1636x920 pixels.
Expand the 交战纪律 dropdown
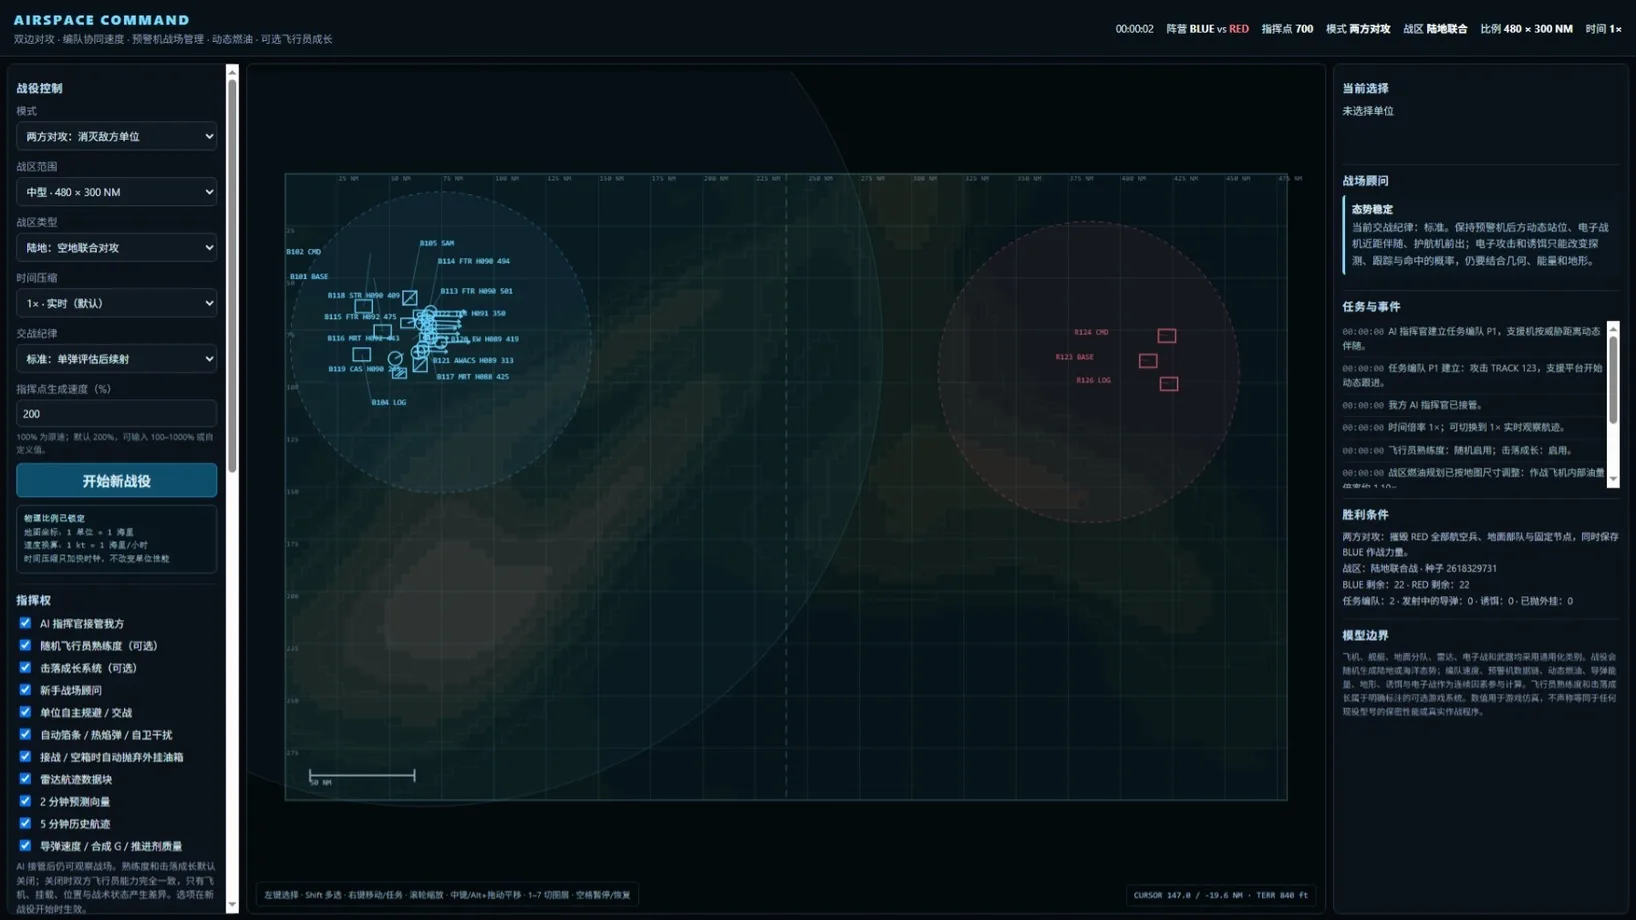tap(116, 359)
